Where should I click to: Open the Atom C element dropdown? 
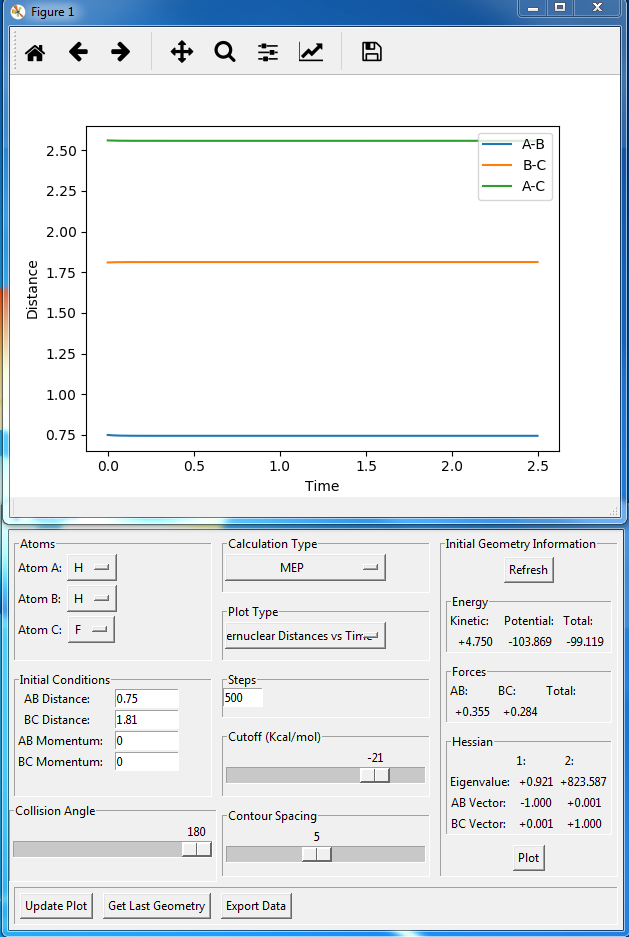click(91, 629)
